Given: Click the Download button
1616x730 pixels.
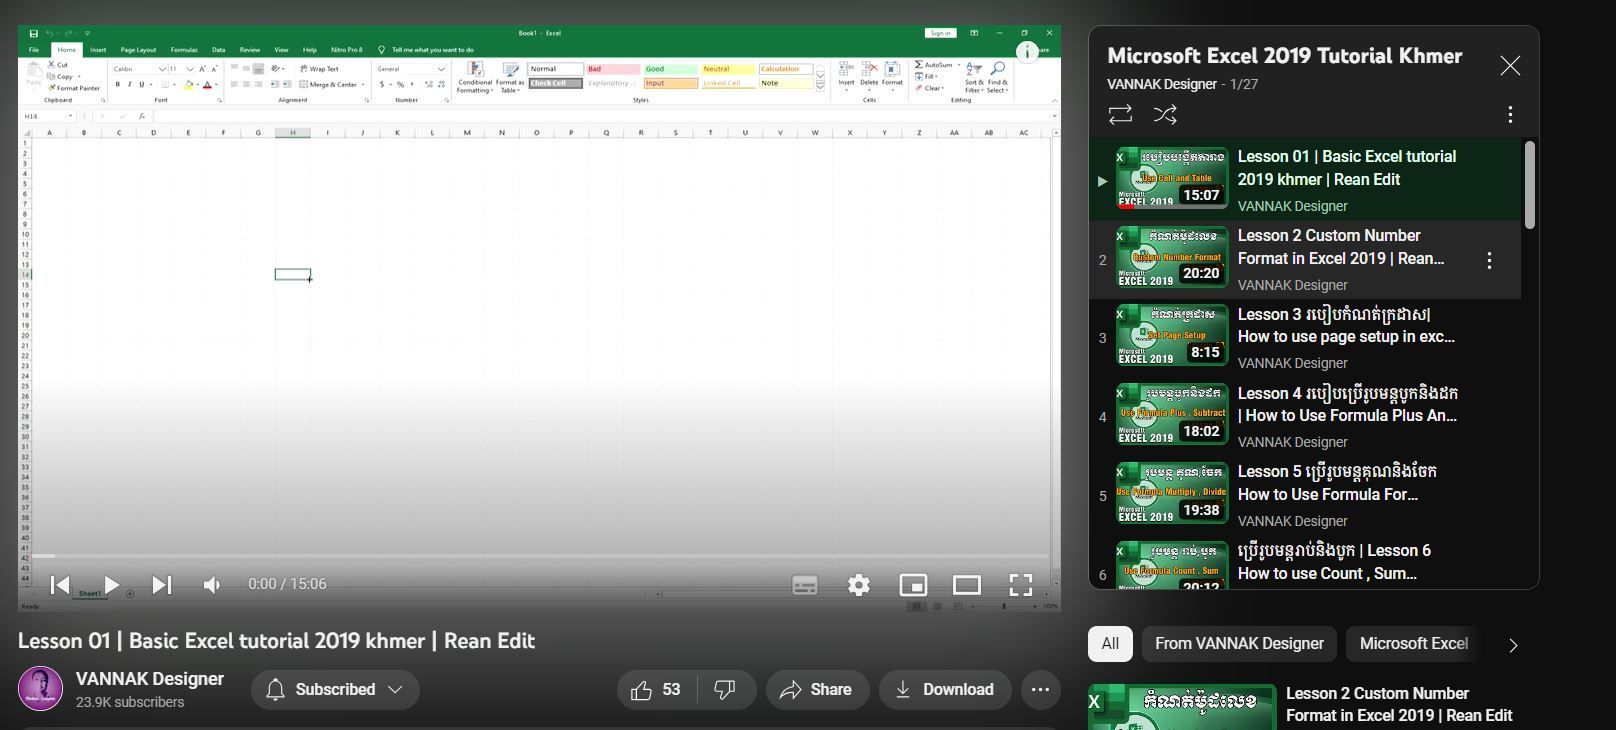Looking at the screenshot, I should (x=945, y=690).
